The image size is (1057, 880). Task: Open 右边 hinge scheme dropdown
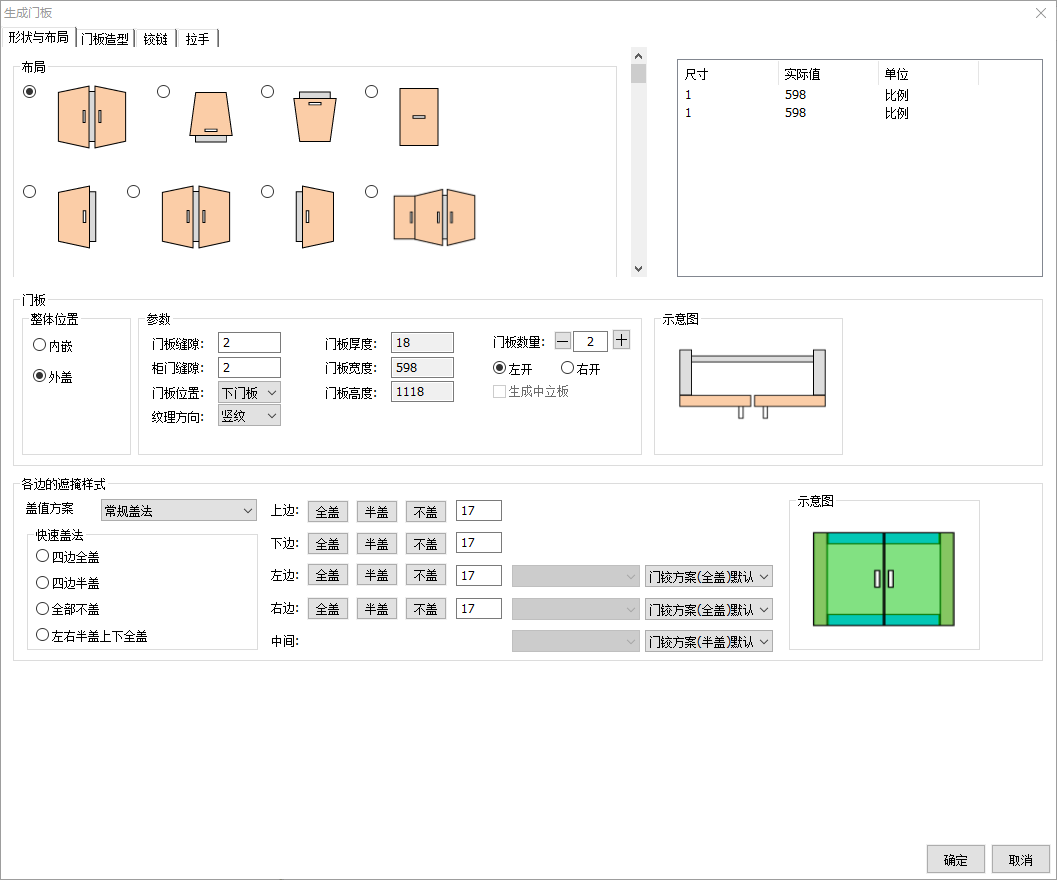708,610
